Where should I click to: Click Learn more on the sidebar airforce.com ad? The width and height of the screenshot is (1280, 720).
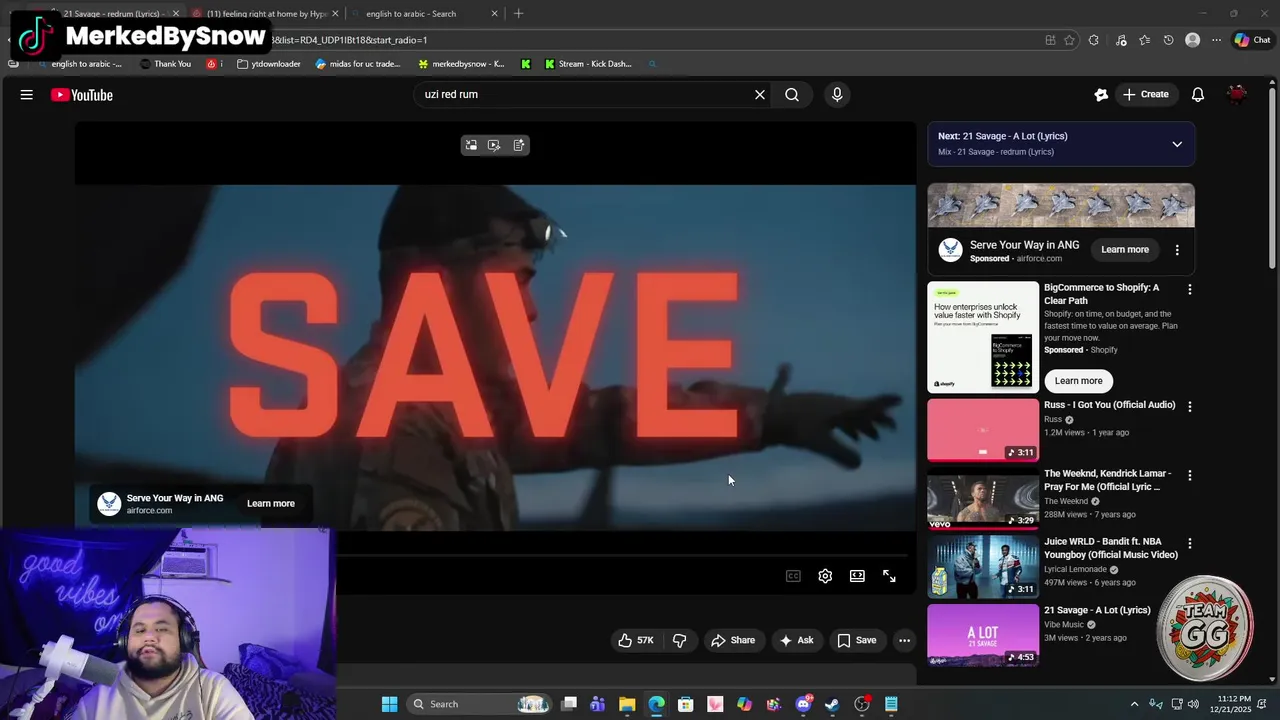coord(1125,249)
